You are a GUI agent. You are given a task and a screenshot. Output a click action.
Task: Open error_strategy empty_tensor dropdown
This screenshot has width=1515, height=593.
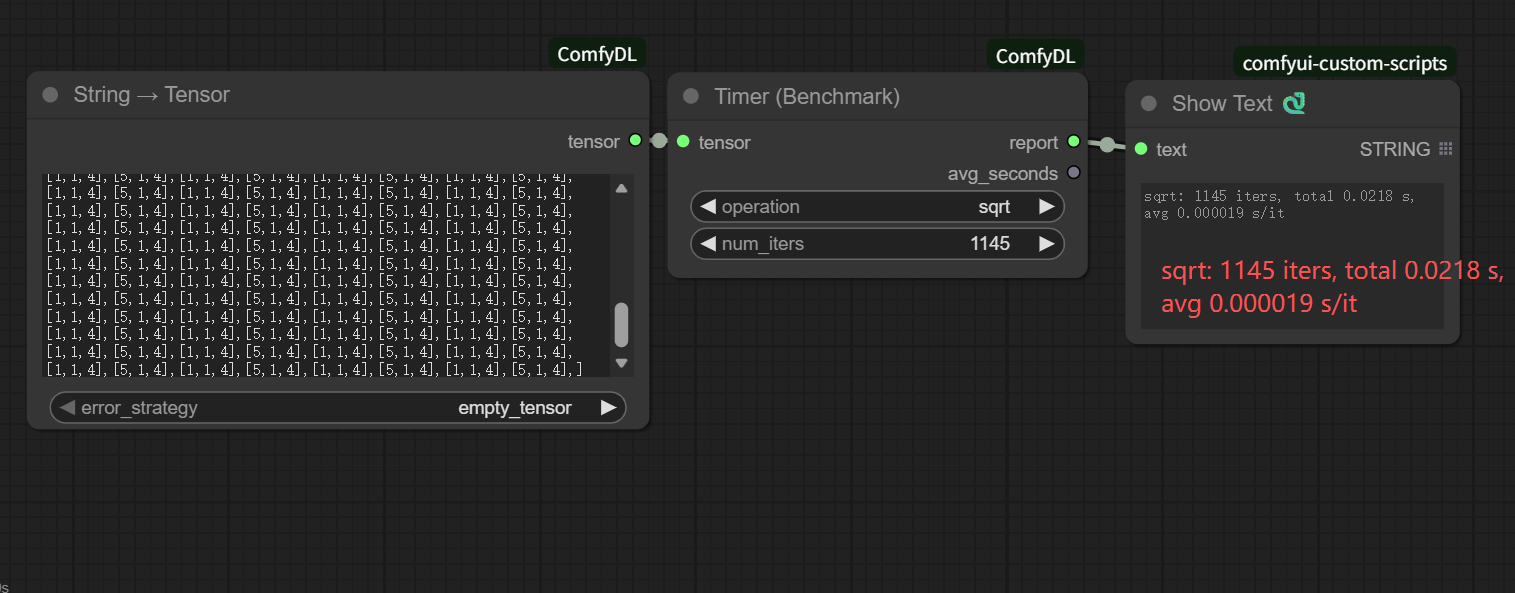(x=338, y=408)
